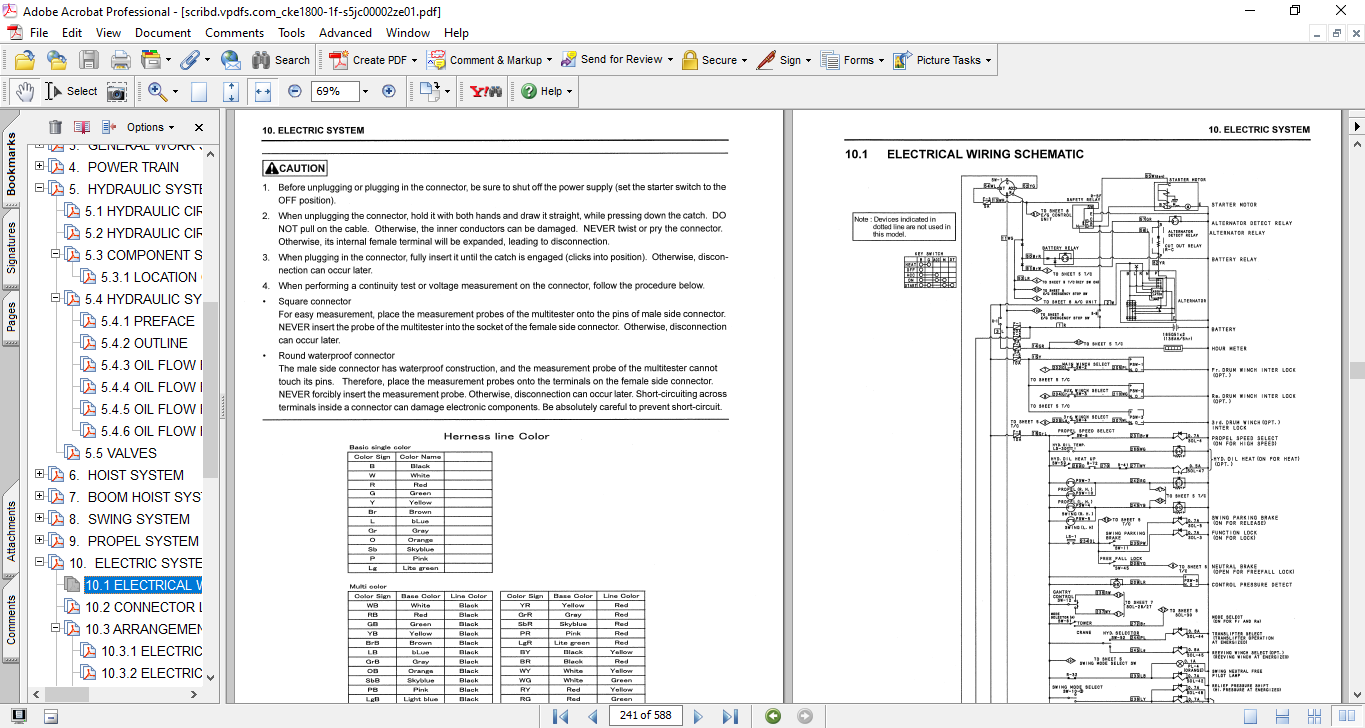
Task: Switch to the Pages side tab
Action: [11, 316]
